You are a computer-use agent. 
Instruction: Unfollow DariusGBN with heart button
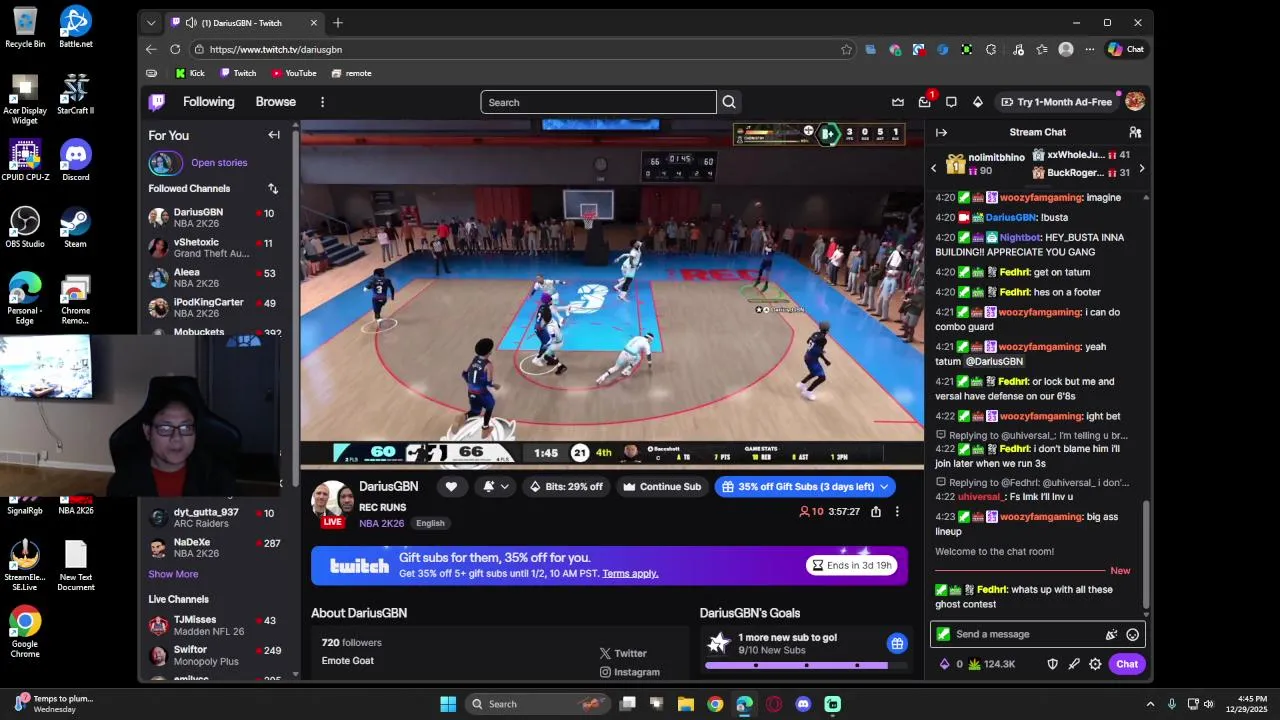click(x=451, y=487)
